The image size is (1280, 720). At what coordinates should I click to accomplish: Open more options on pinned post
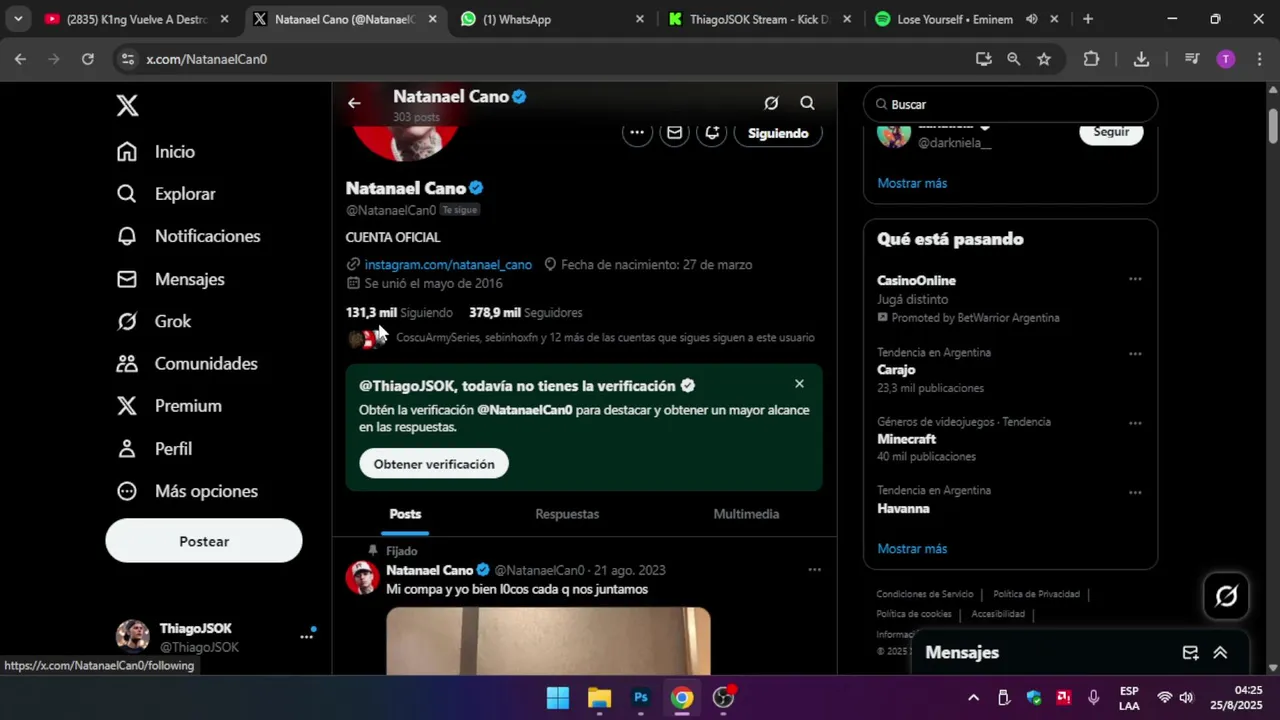tap(814, 570)
